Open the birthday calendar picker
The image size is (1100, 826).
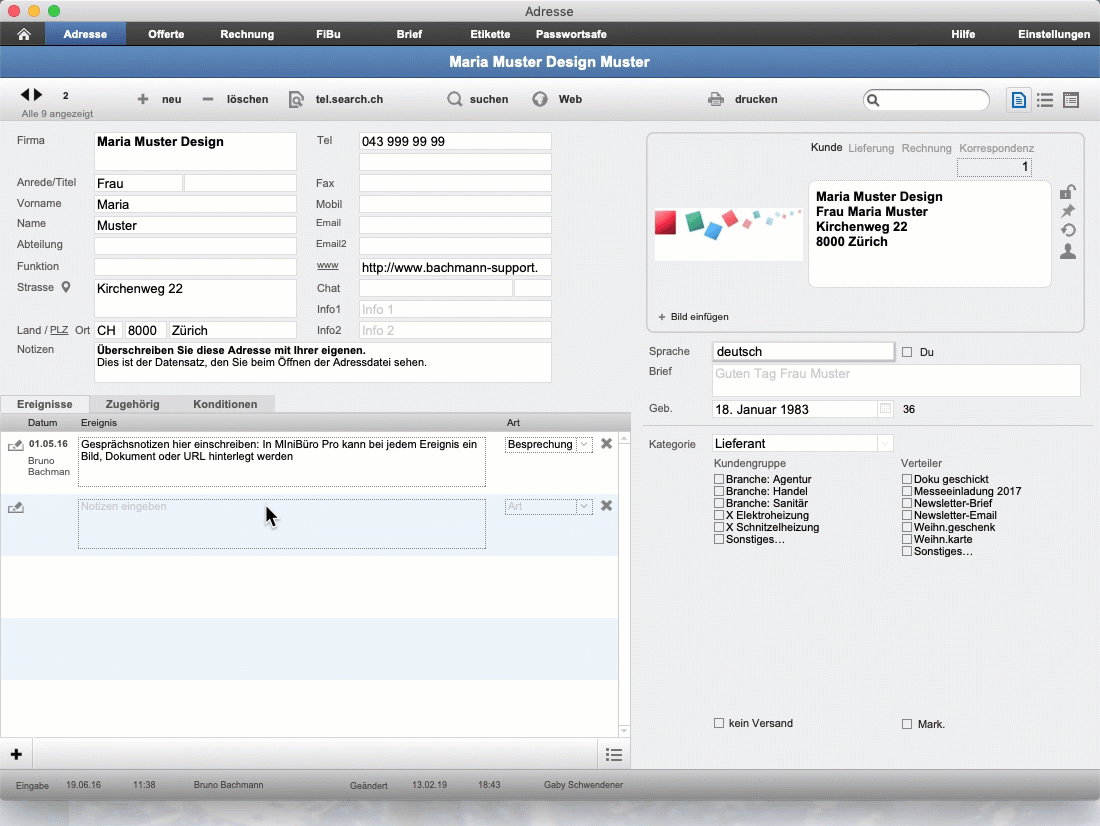coord(885,409)
